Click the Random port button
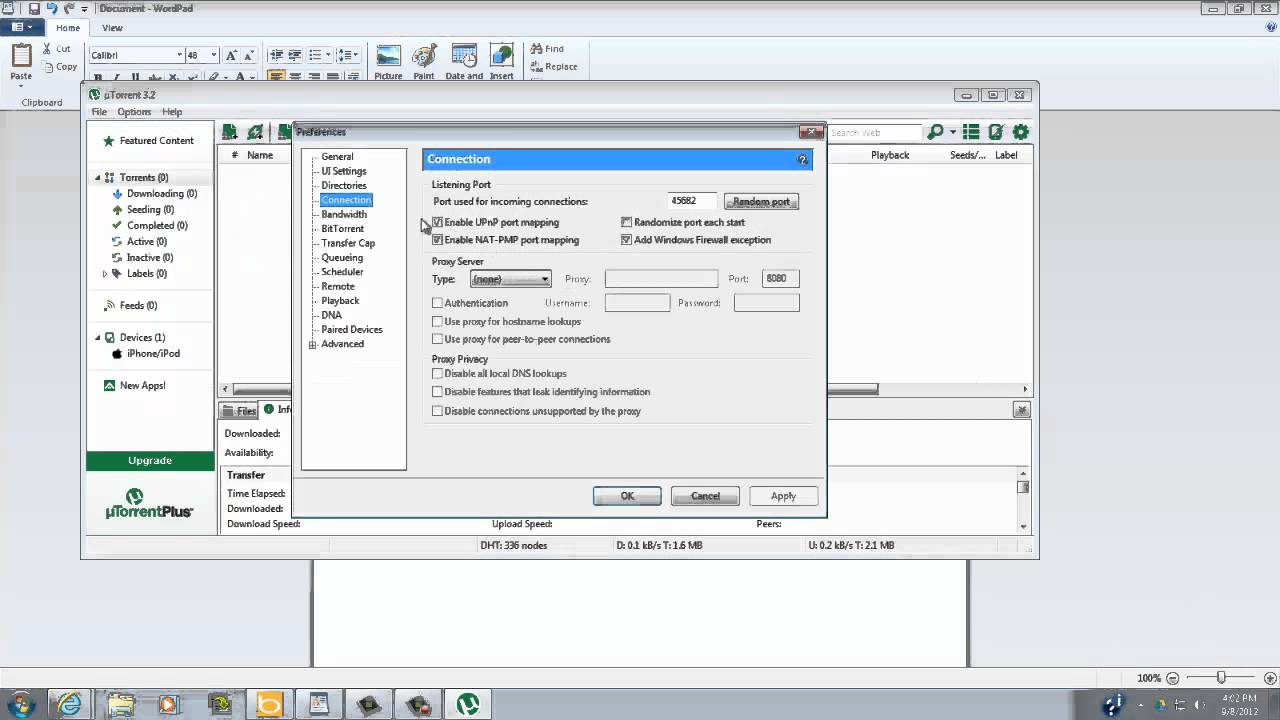Screen dimensions: 1280x720 [x=761, y=202]
